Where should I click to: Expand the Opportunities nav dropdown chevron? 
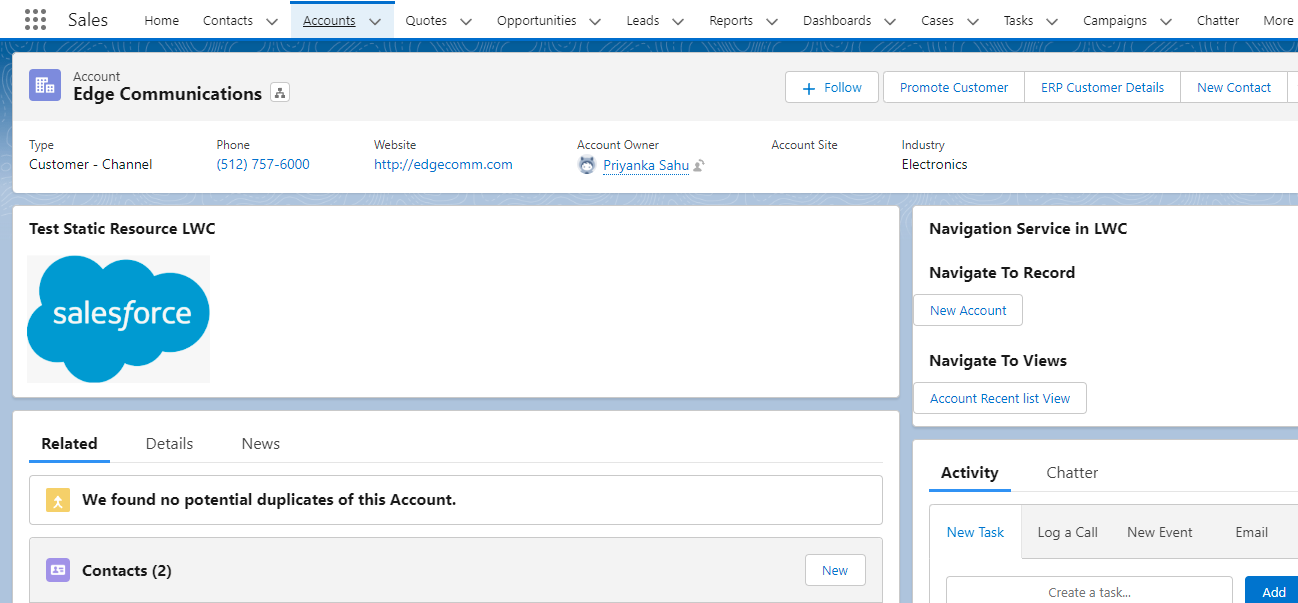click(x=595, y=21)
